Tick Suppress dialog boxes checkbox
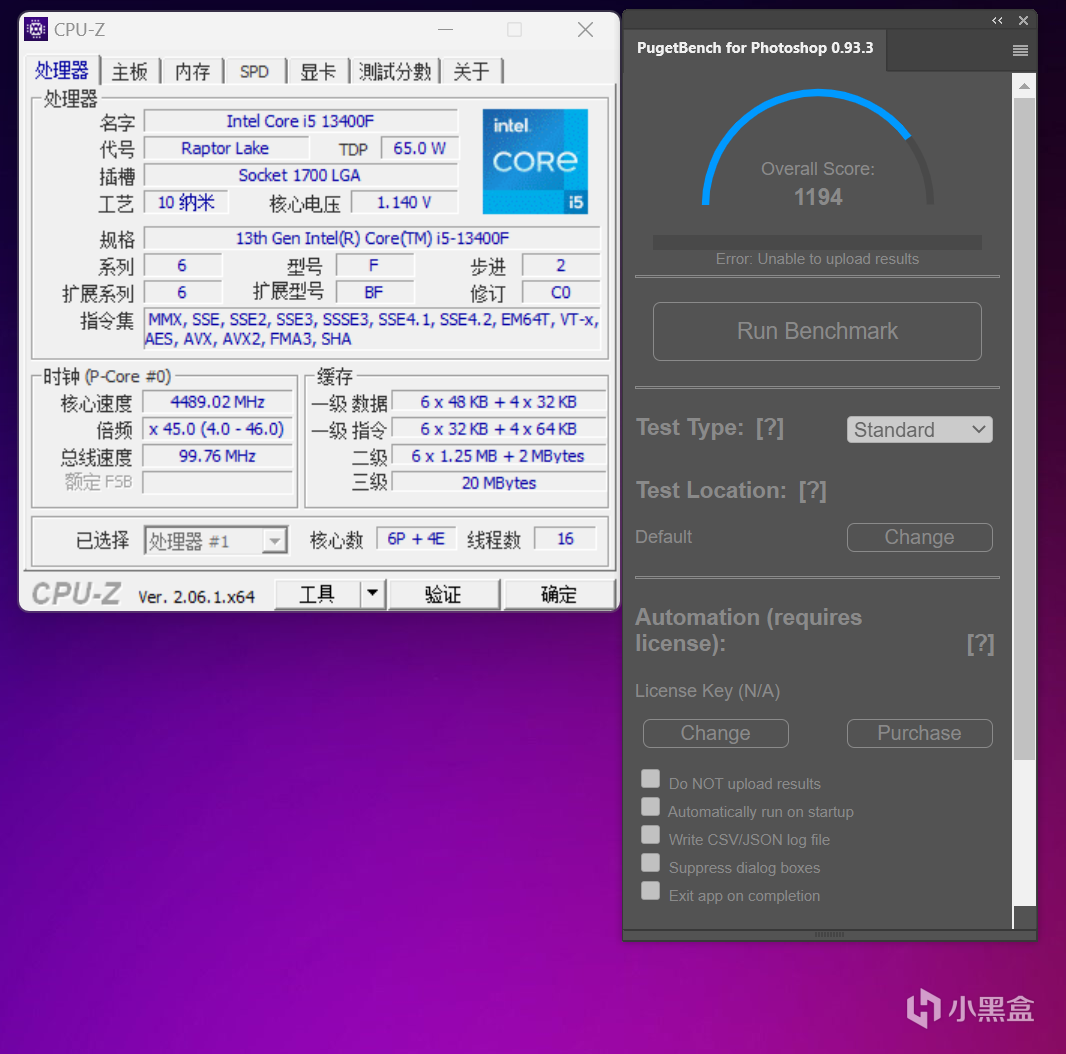The width and height of the screenshot is (1066, 1054). 651,862
